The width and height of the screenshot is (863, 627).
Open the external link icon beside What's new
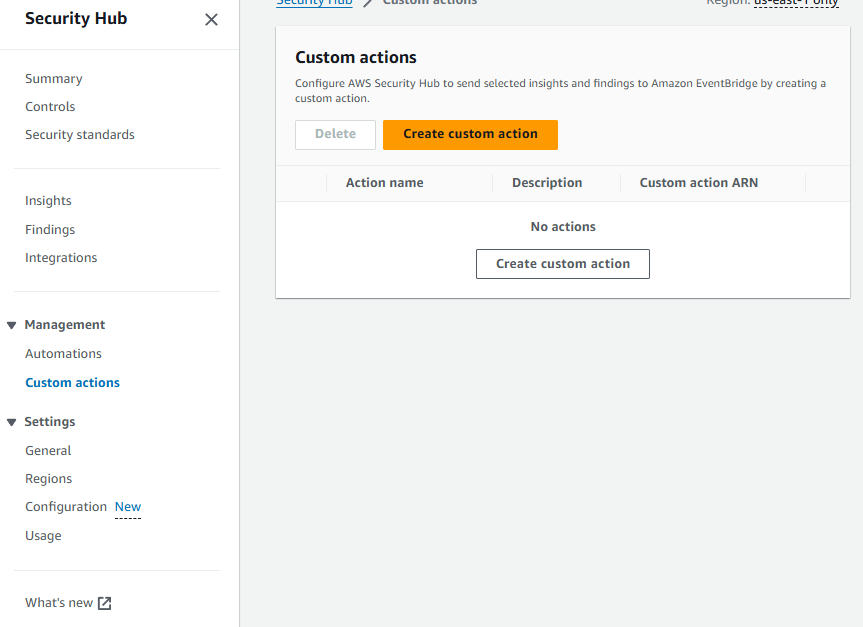(105, 603)
